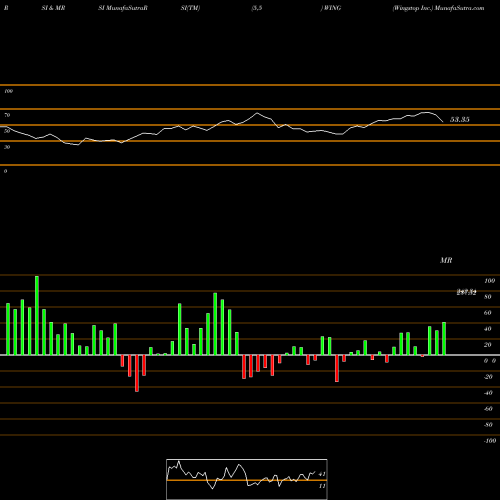500x500 pixels.
Task: Click the value 11 in the mini chart
Action: (322, 486)
